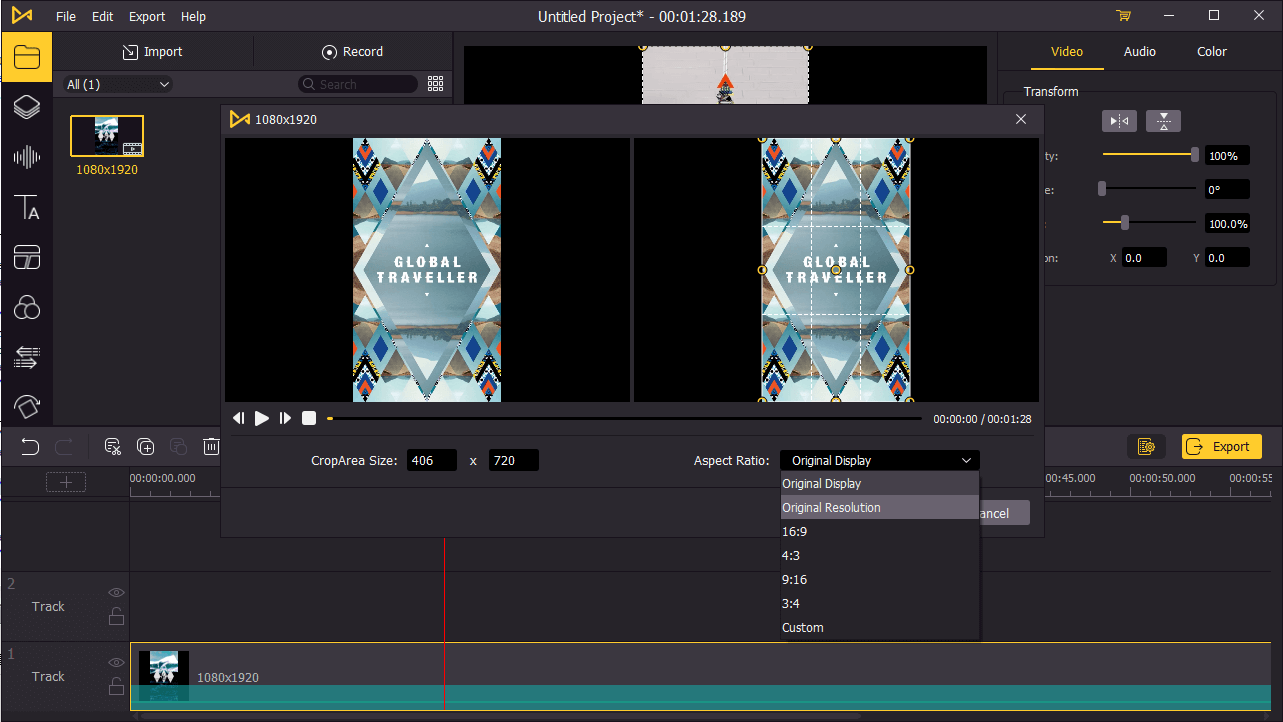Open the Text panel in sidebar

click(27, 208)
